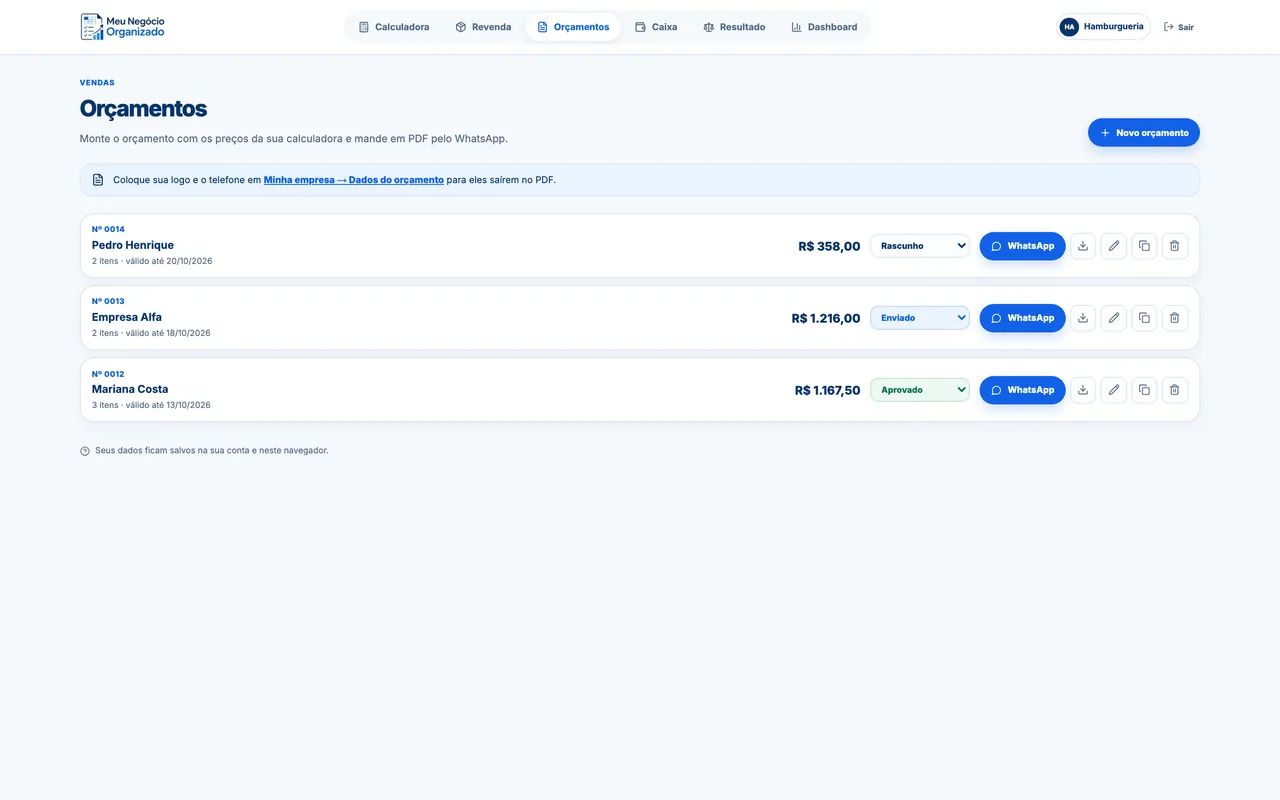Open Aprovado status dropdown for Mariana Costa
The image size is (1280, 800).
point(920,390)
